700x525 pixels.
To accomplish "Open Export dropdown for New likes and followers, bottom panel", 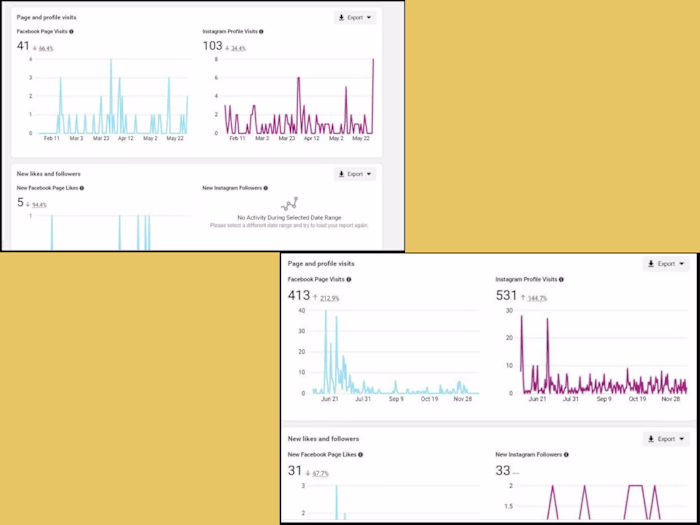I will click(666, 439).
